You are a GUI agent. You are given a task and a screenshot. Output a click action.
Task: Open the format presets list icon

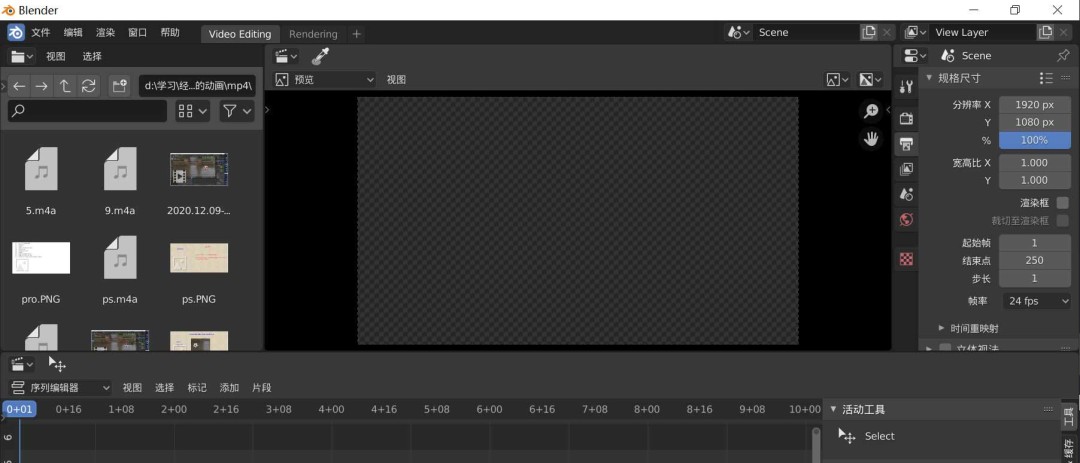pyautogui.click(x=1047, y=79)
